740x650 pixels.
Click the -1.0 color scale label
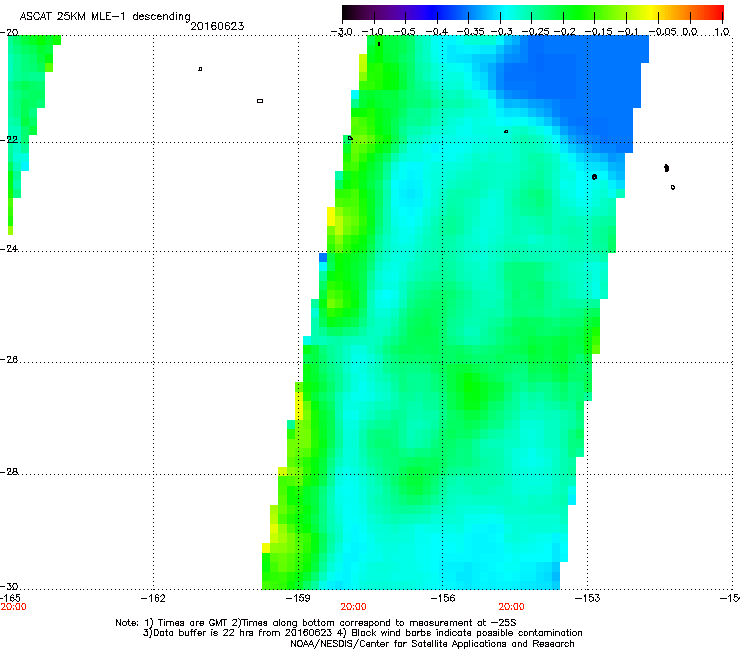(373, 32)
